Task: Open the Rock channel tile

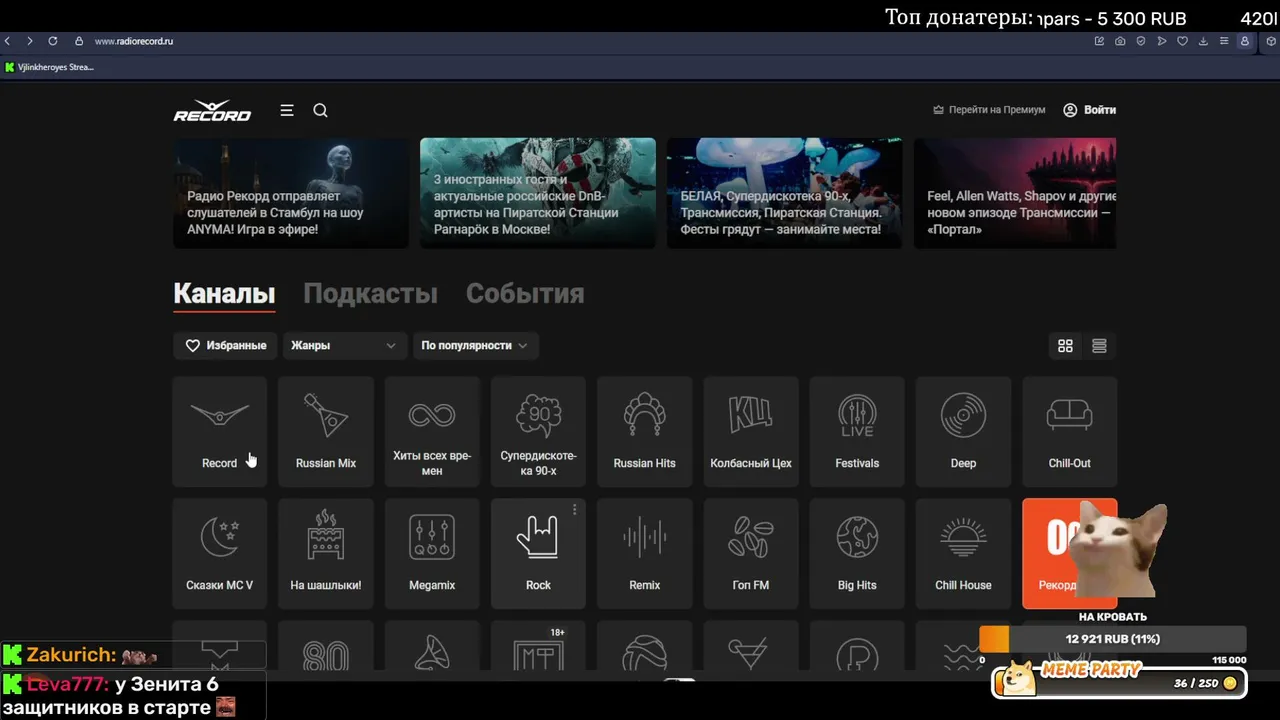Action: [538, 553]
